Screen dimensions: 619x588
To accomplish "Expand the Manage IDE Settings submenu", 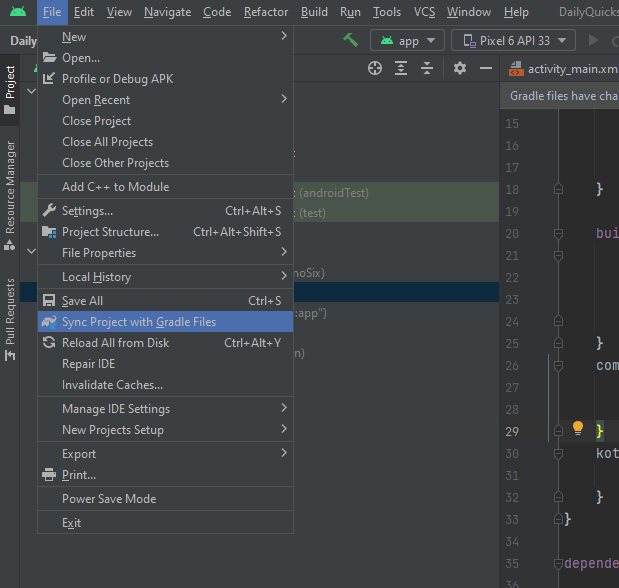I will (165, 409).
